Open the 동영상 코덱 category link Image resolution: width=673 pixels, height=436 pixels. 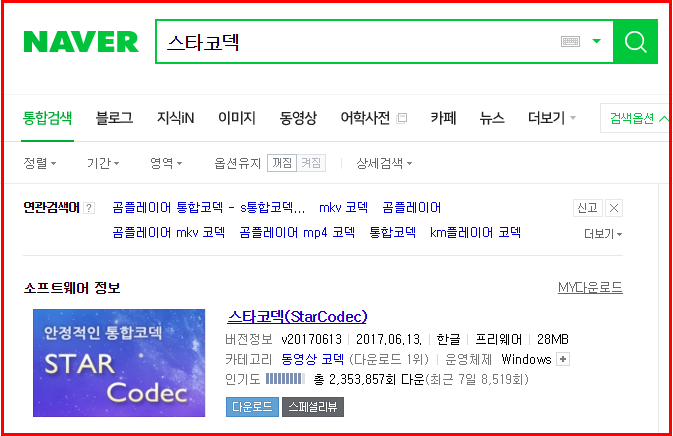(312, 359)
